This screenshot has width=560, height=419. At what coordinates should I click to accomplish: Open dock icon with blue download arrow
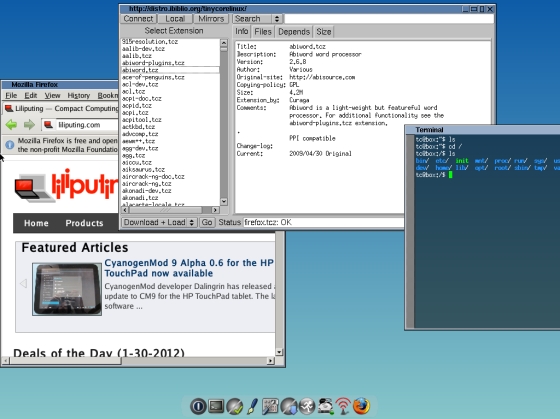[289, 406]
